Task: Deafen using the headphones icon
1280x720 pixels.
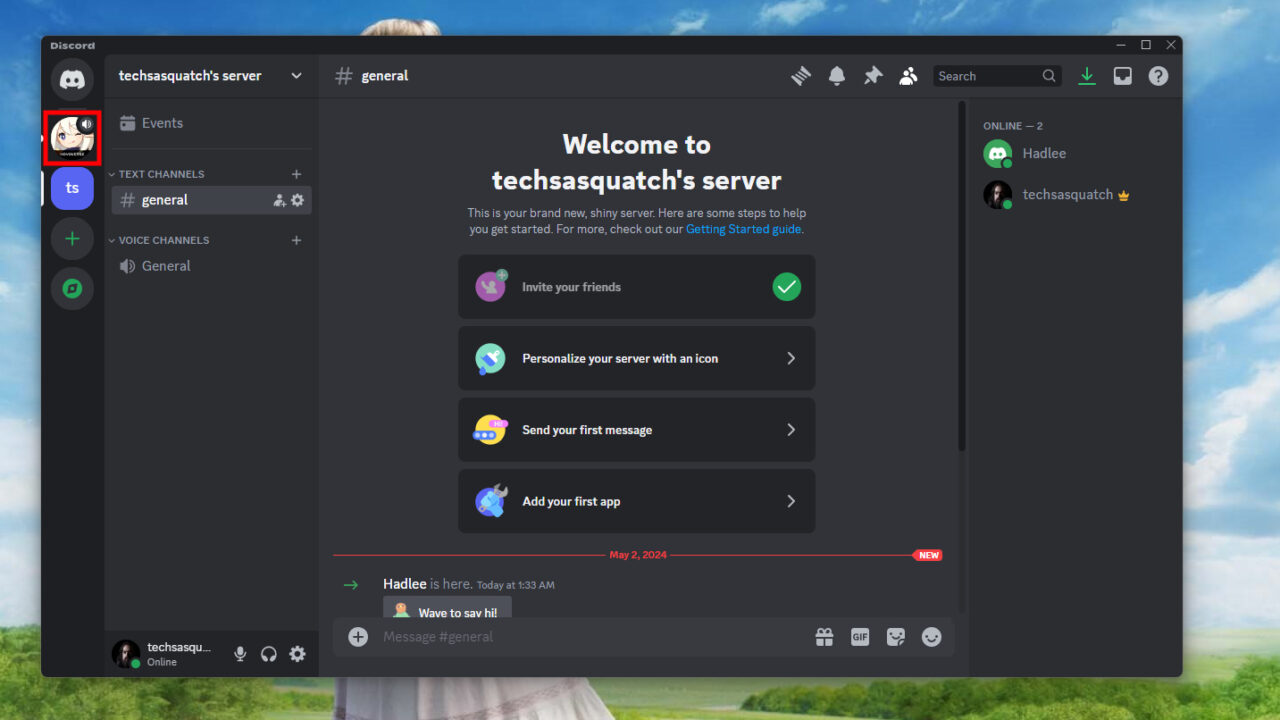Action: 268,653
